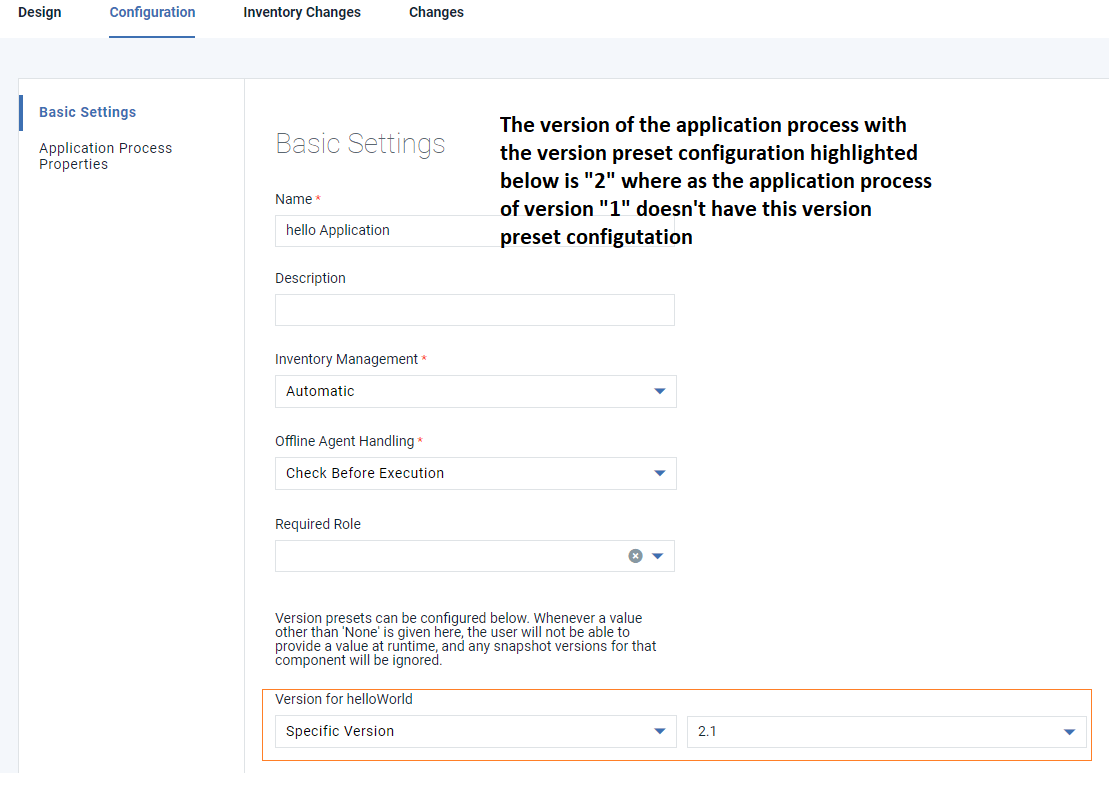1109x787 pixels.
Task: Click the arrow icon on the 2.1 version dropdown
Action: pyautogui.click(x=1069, y=731)
